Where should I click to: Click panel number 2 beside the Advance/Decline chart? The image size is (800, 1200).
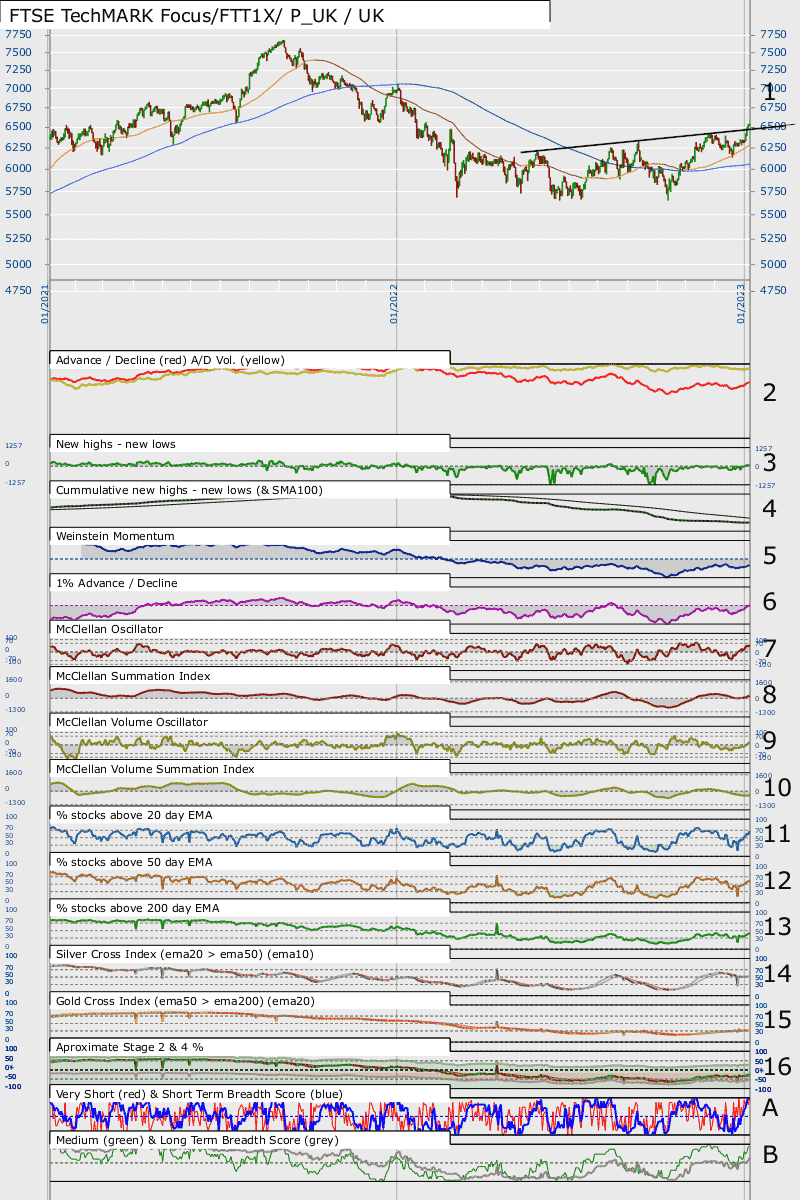pyautogui.click(x=769, y=392)
